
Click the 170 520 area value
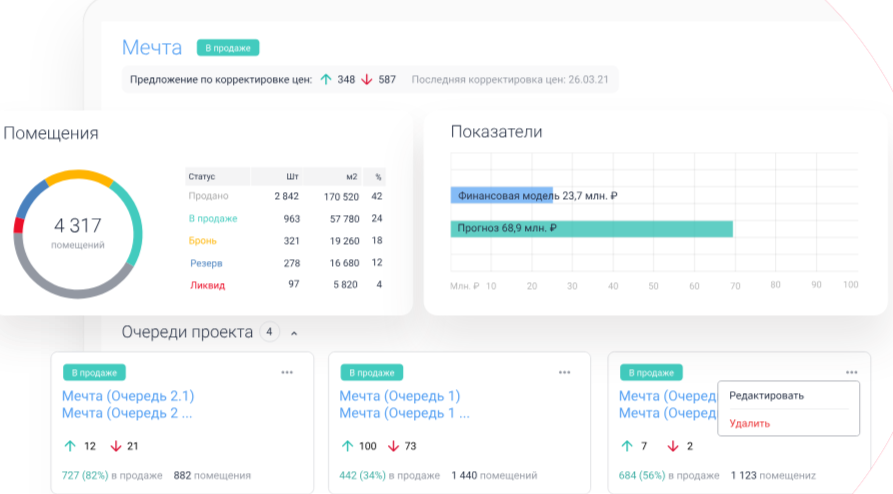[341, 197]
